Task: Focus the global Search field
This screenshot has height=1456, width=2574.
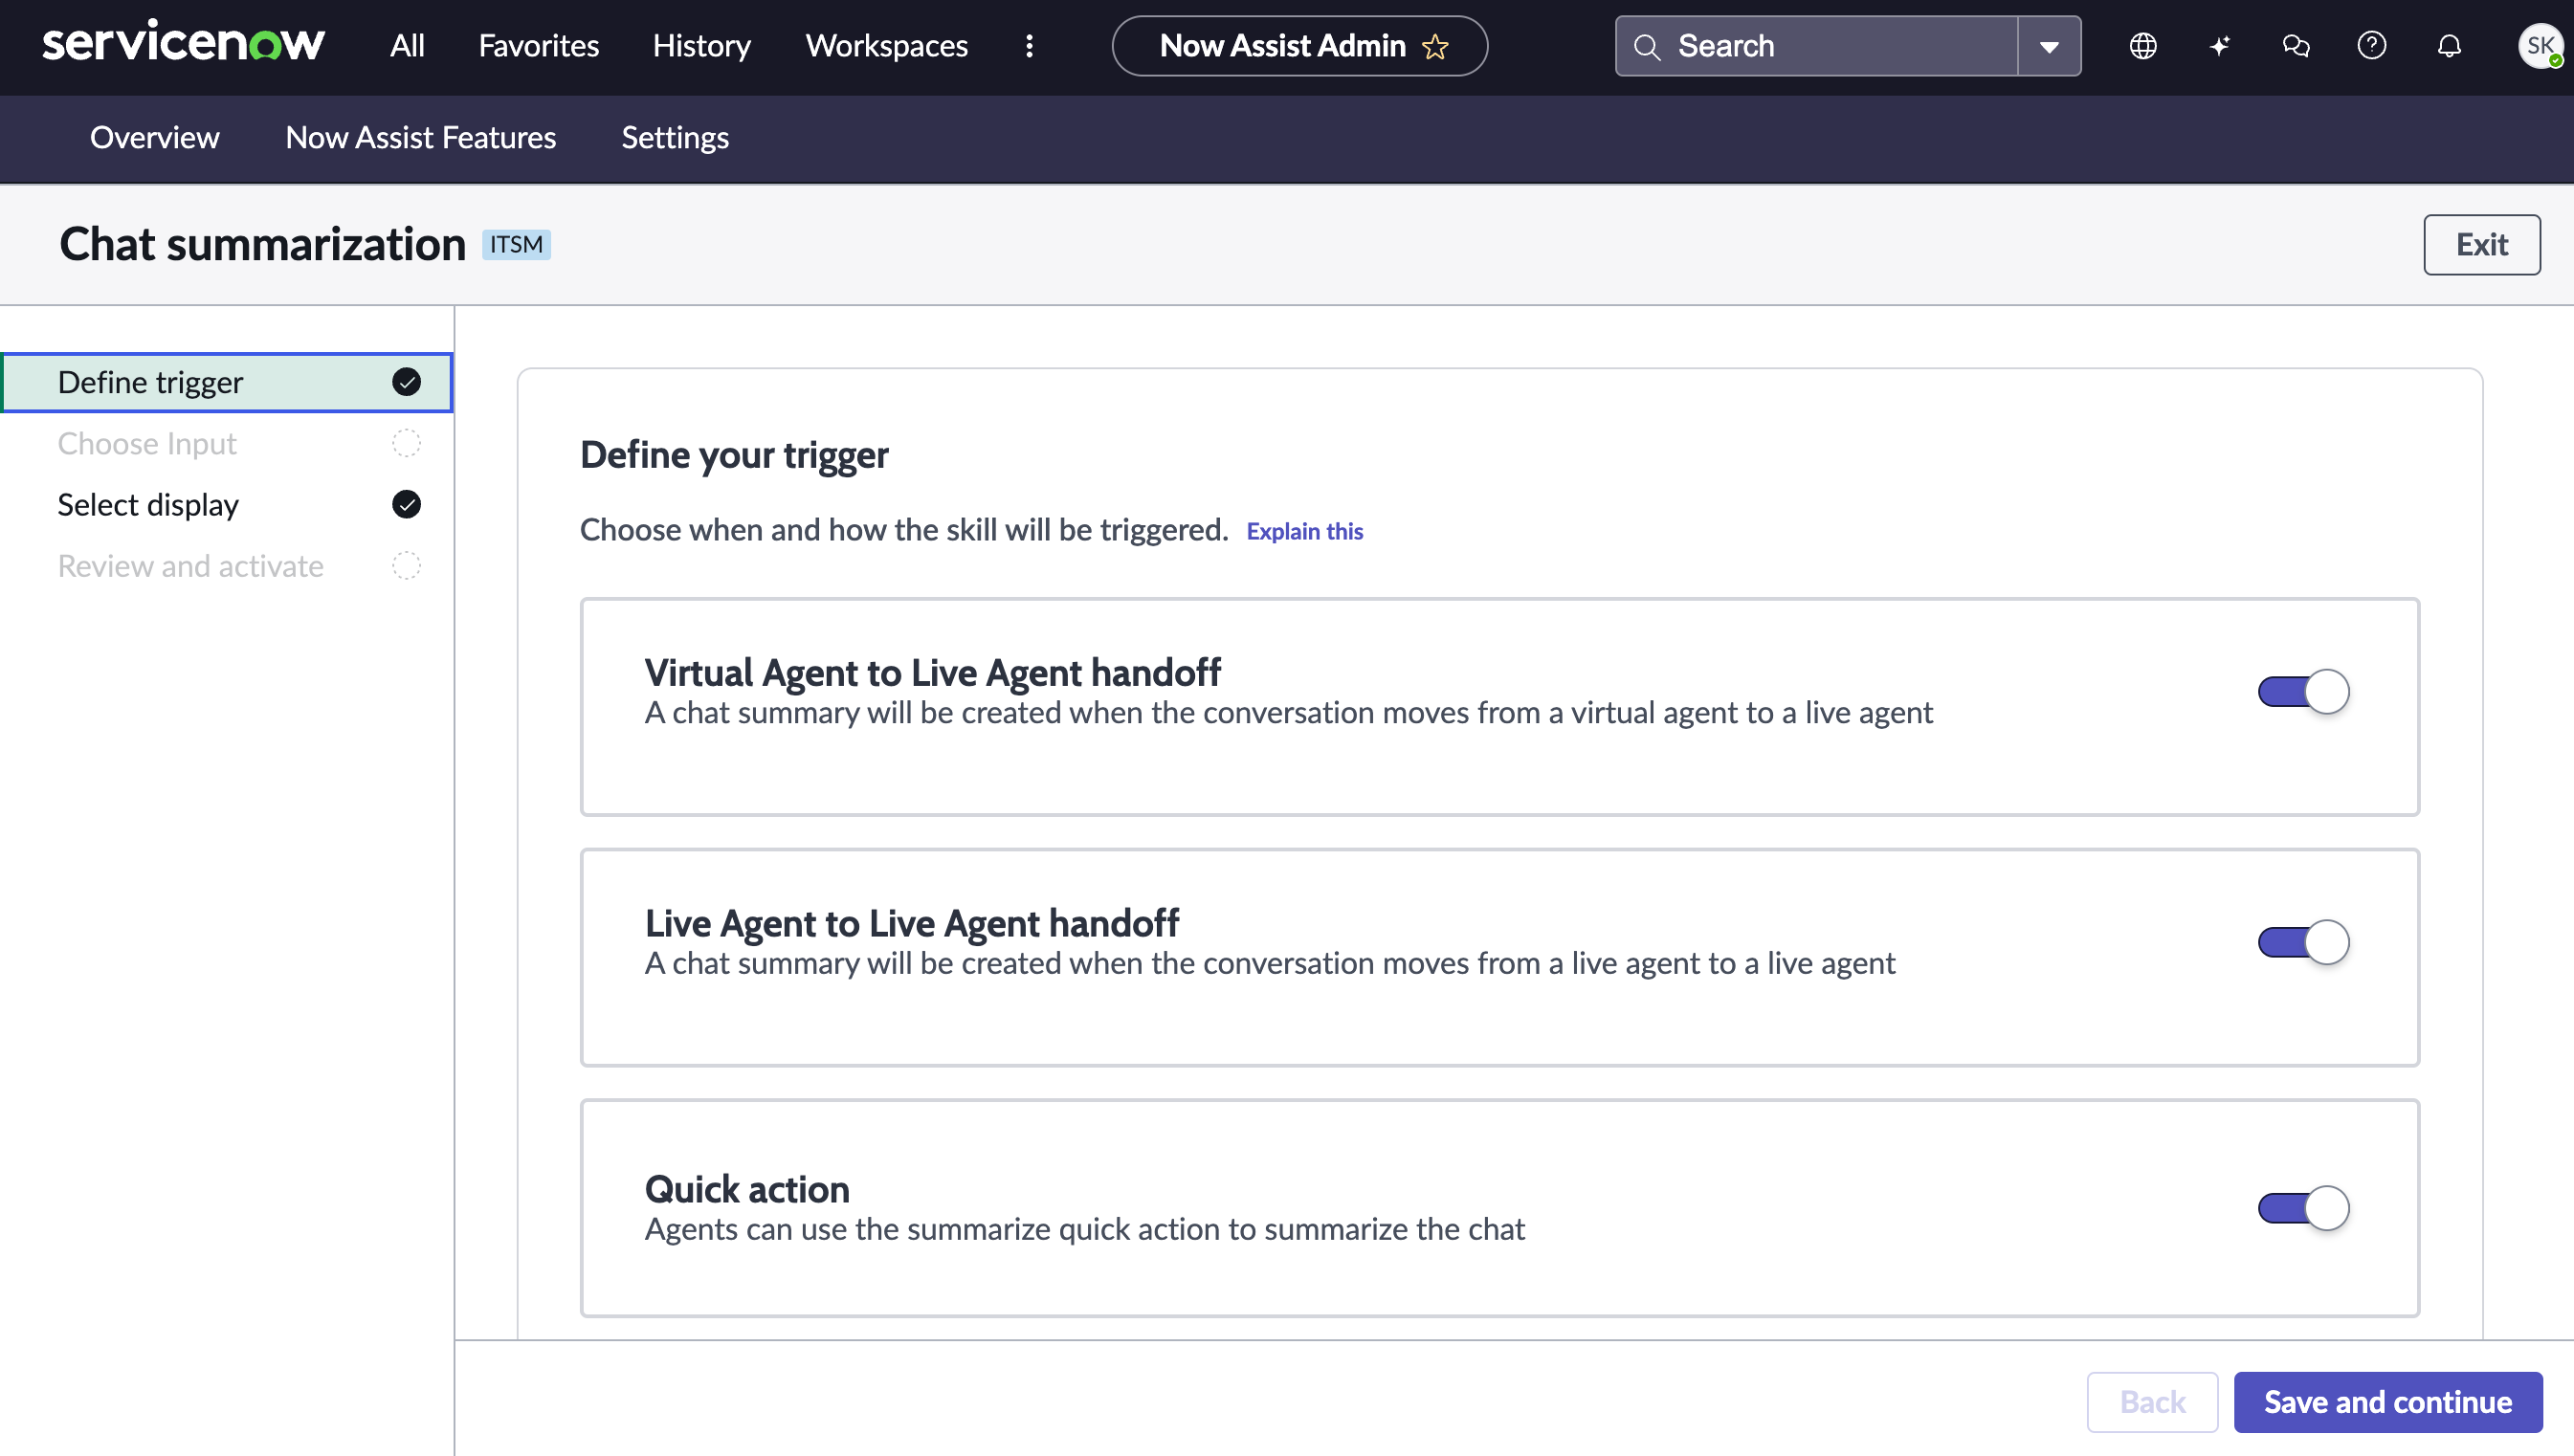Action: click(x=1816, y=46)
